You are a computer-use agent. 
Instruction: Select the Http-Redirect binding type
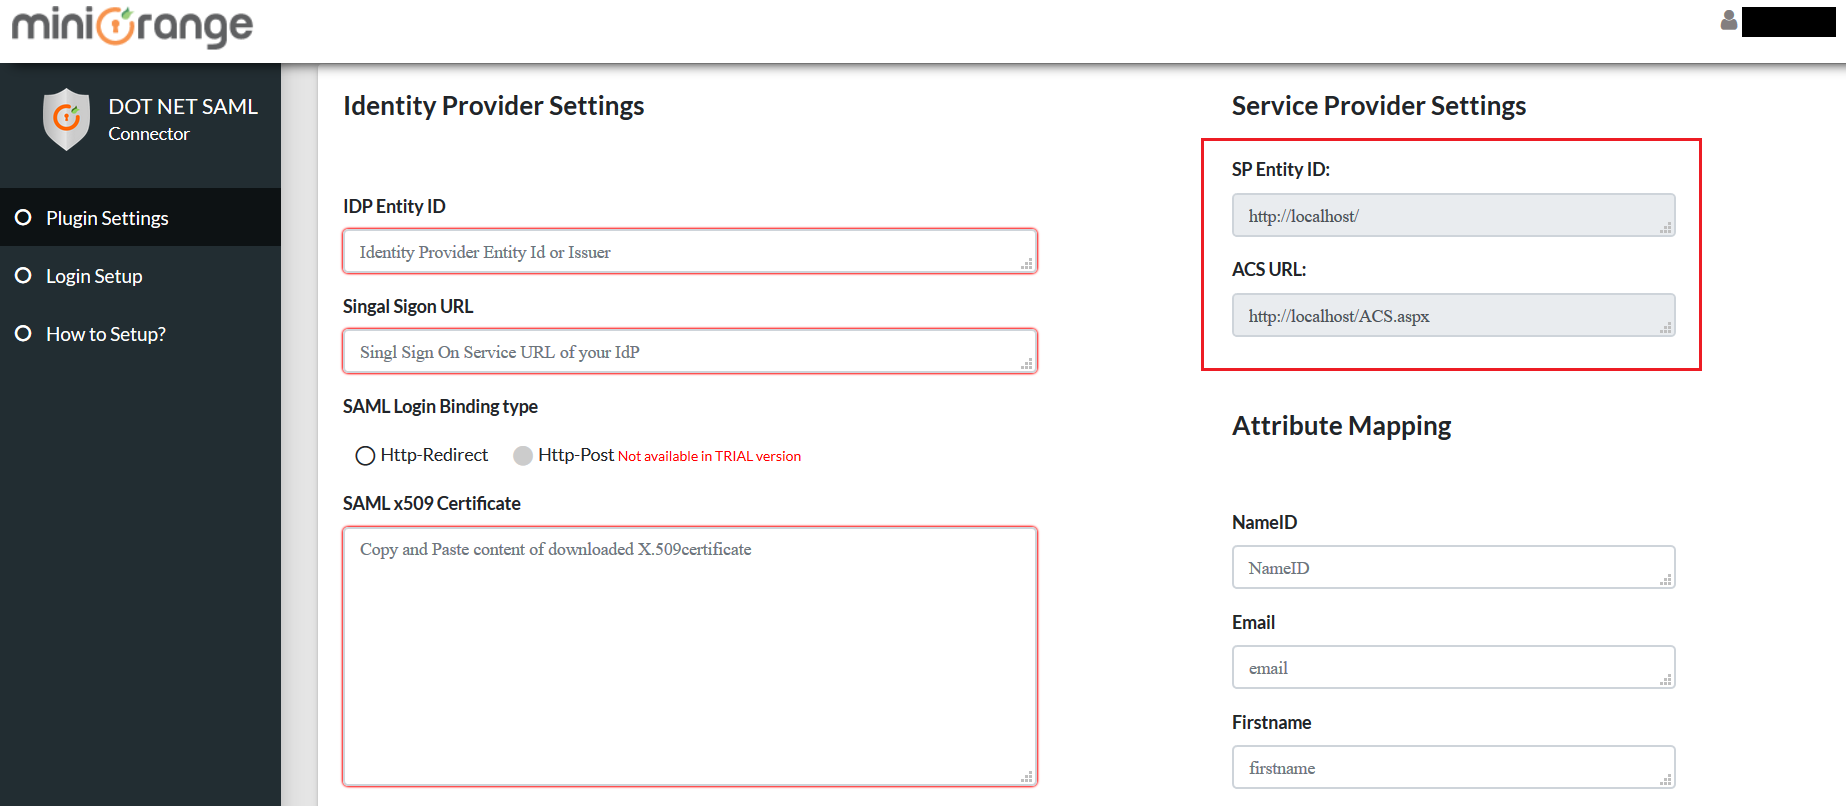pyautogui.click(x=365, y=456)
